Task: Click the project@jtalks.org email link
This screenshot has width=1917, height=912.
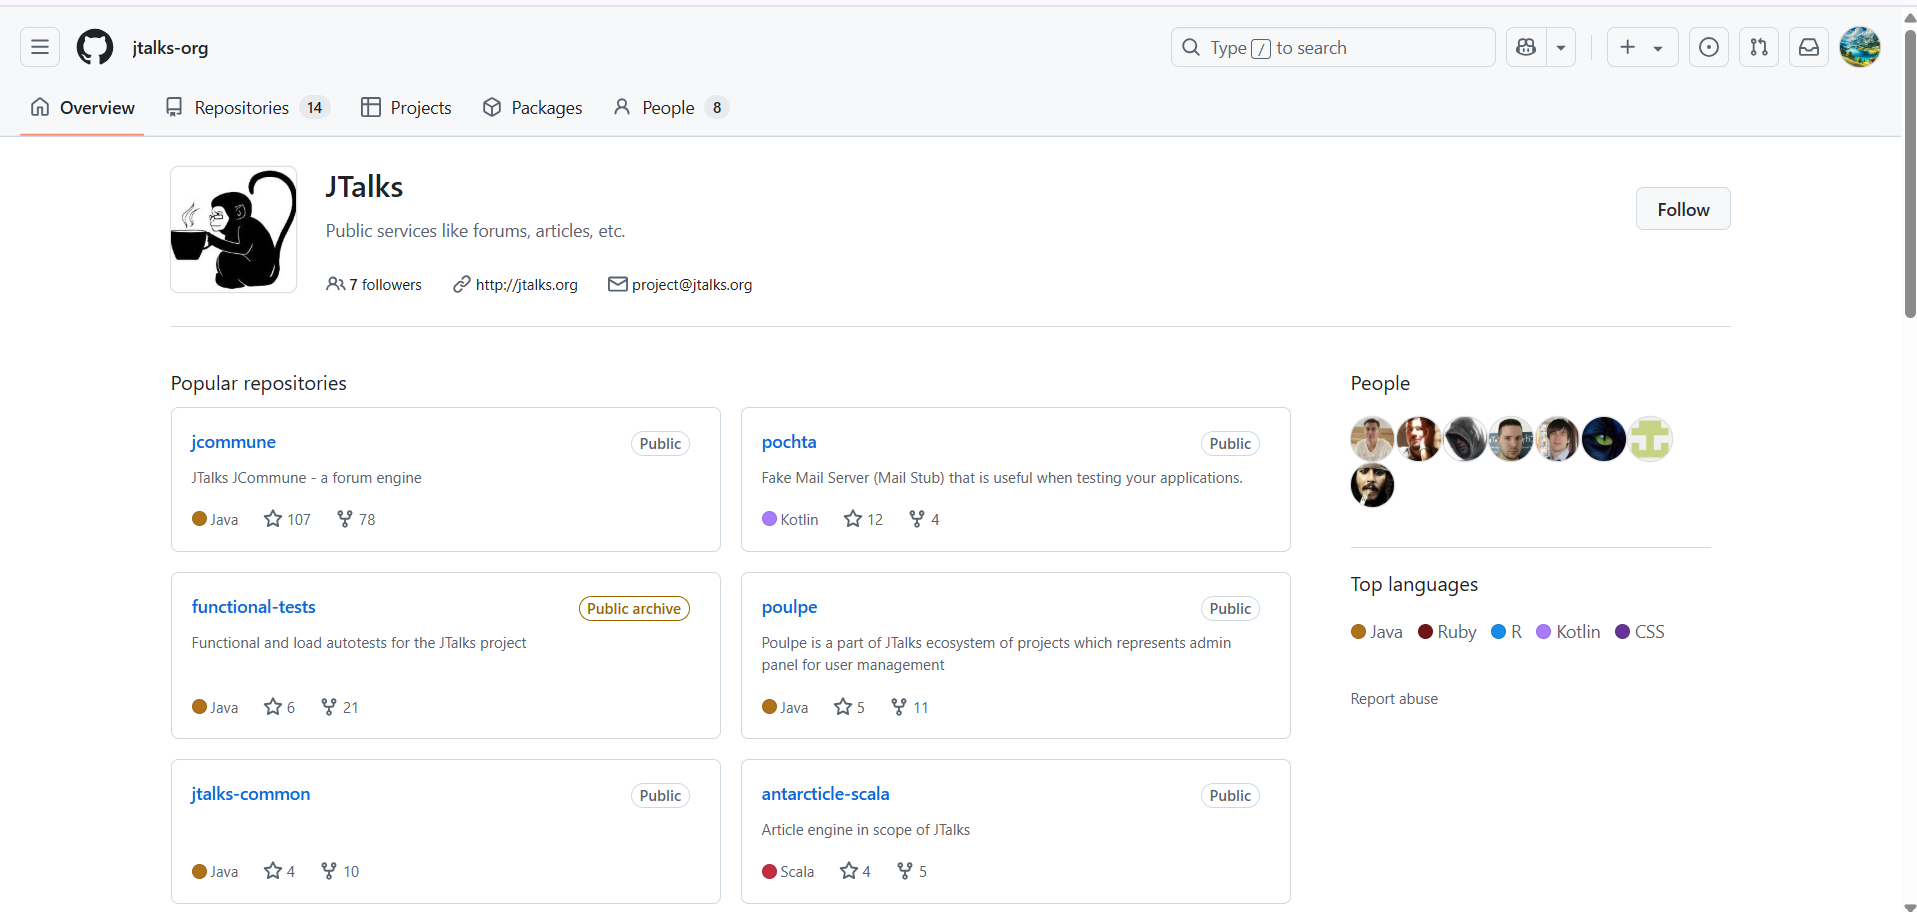Action: [x=692, y=284]
